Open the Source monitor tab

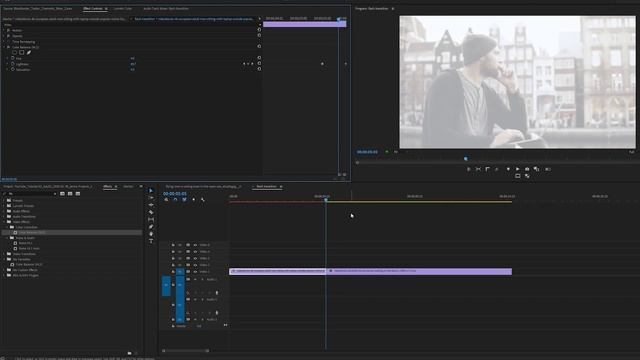(x=37, y=9)
